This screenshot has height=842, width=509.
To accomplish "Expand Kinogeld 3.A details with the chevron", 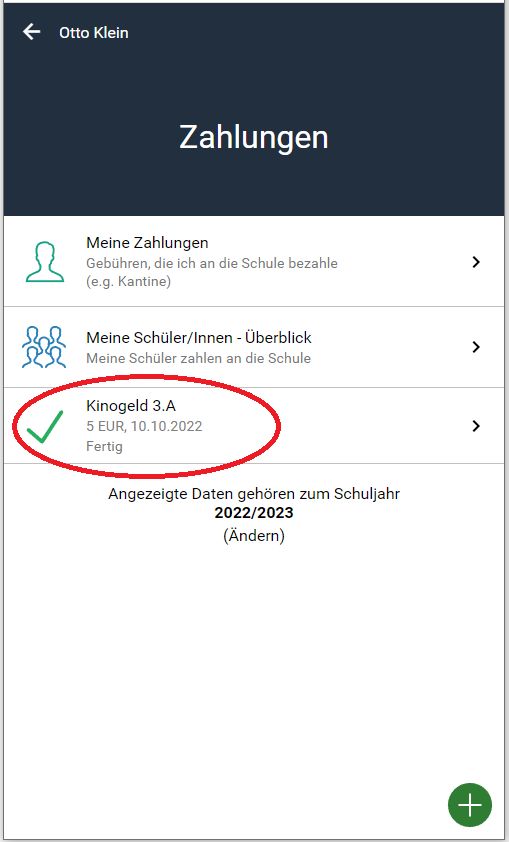I will pos(476,426).
